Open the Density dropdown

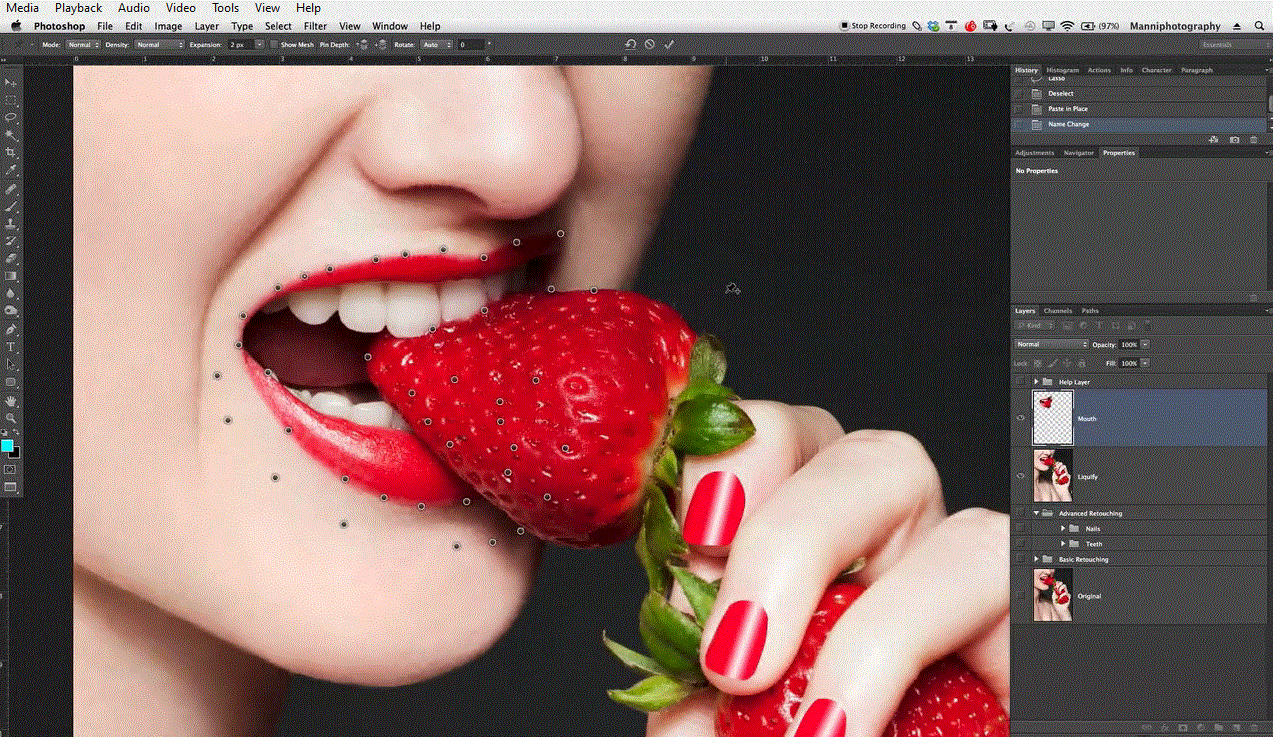[x=160, y=45]
